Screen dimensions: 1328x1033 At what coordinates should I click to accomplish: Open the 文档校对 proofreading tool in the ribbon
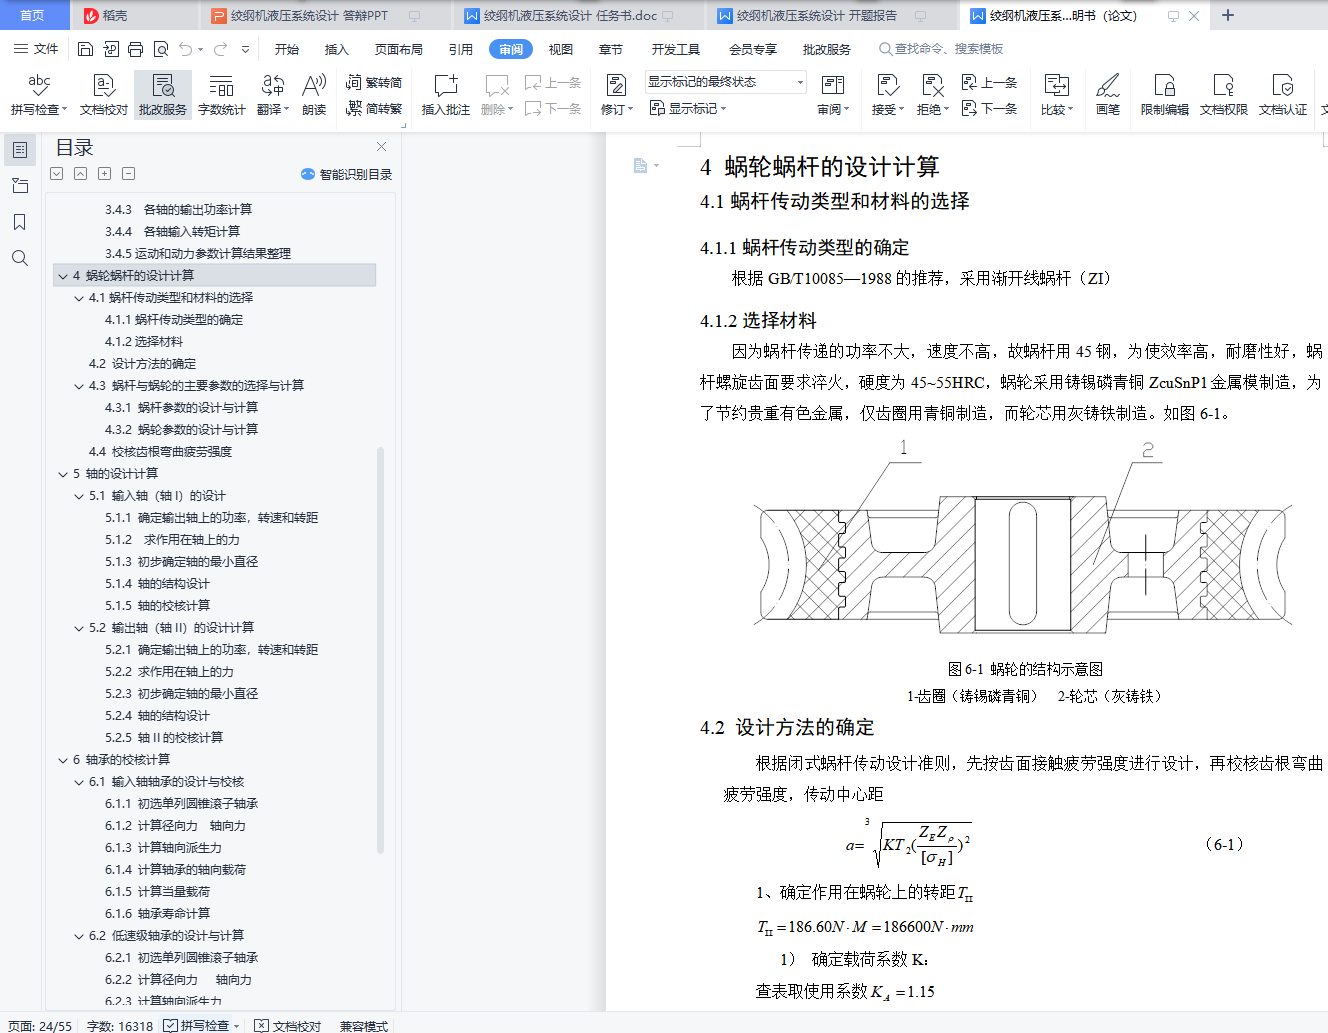(104, 95)
